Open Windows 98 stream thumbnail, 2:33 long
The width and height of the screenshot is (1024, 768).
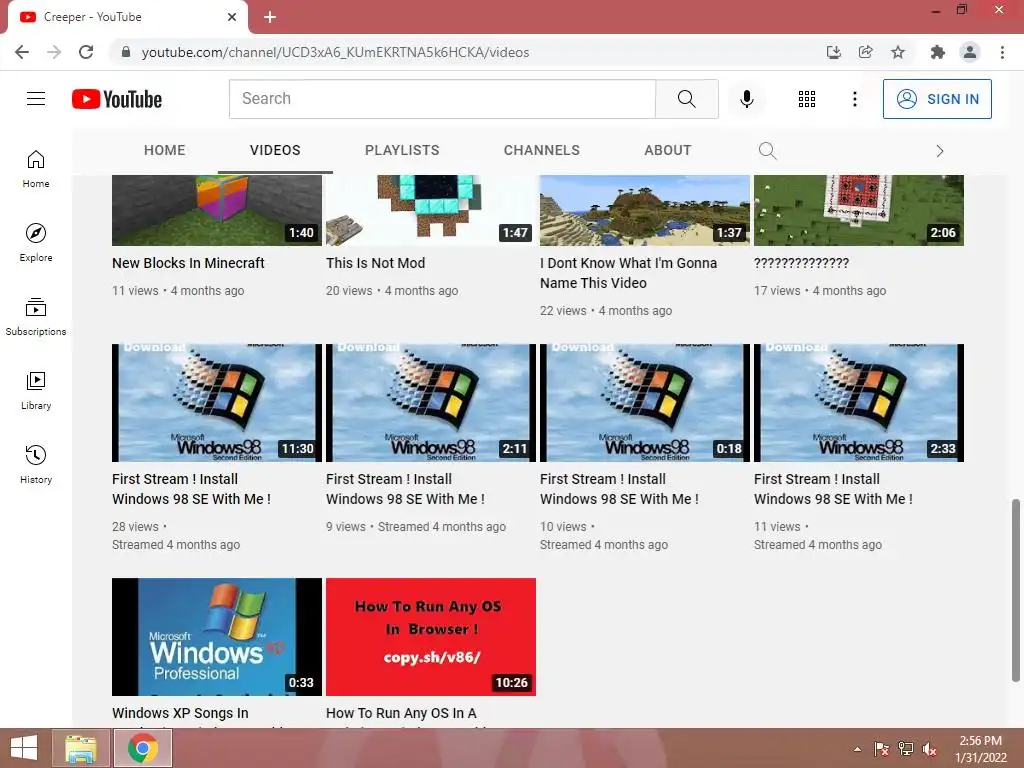[x=859, y=403]
